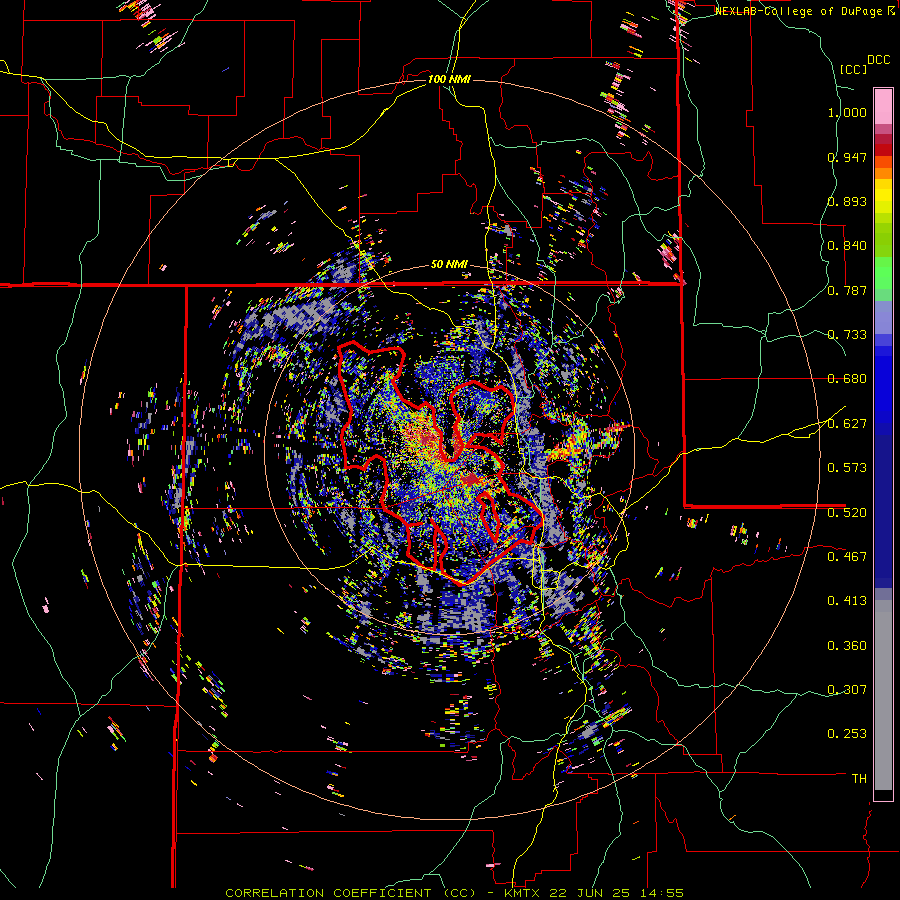Click the 0.413 scale value
The image size is (900, 900).
[x=847, y=601]
